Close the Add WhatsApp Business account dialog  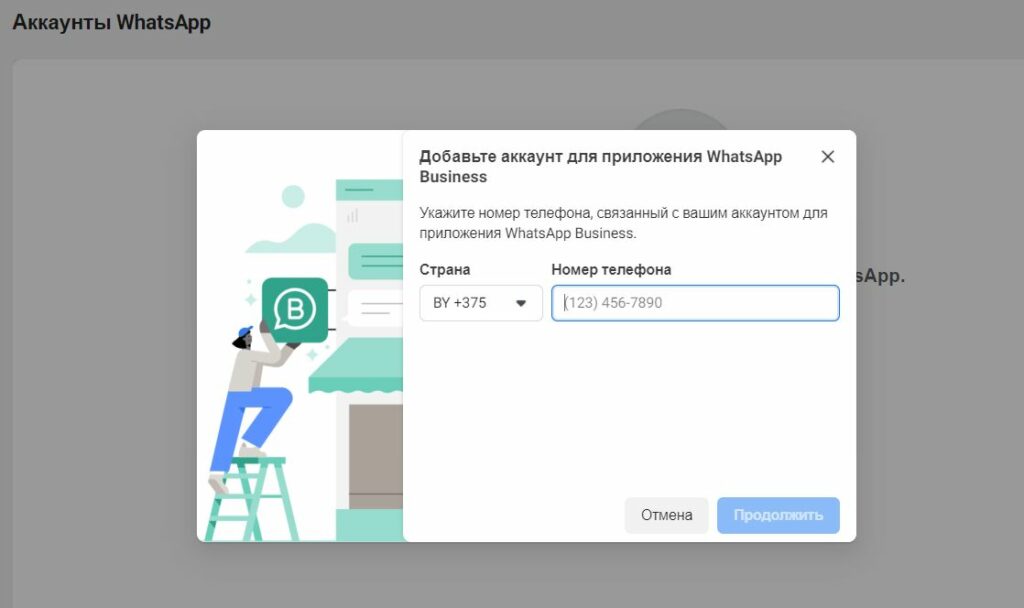pyautogui.click(x=827, y=157)
